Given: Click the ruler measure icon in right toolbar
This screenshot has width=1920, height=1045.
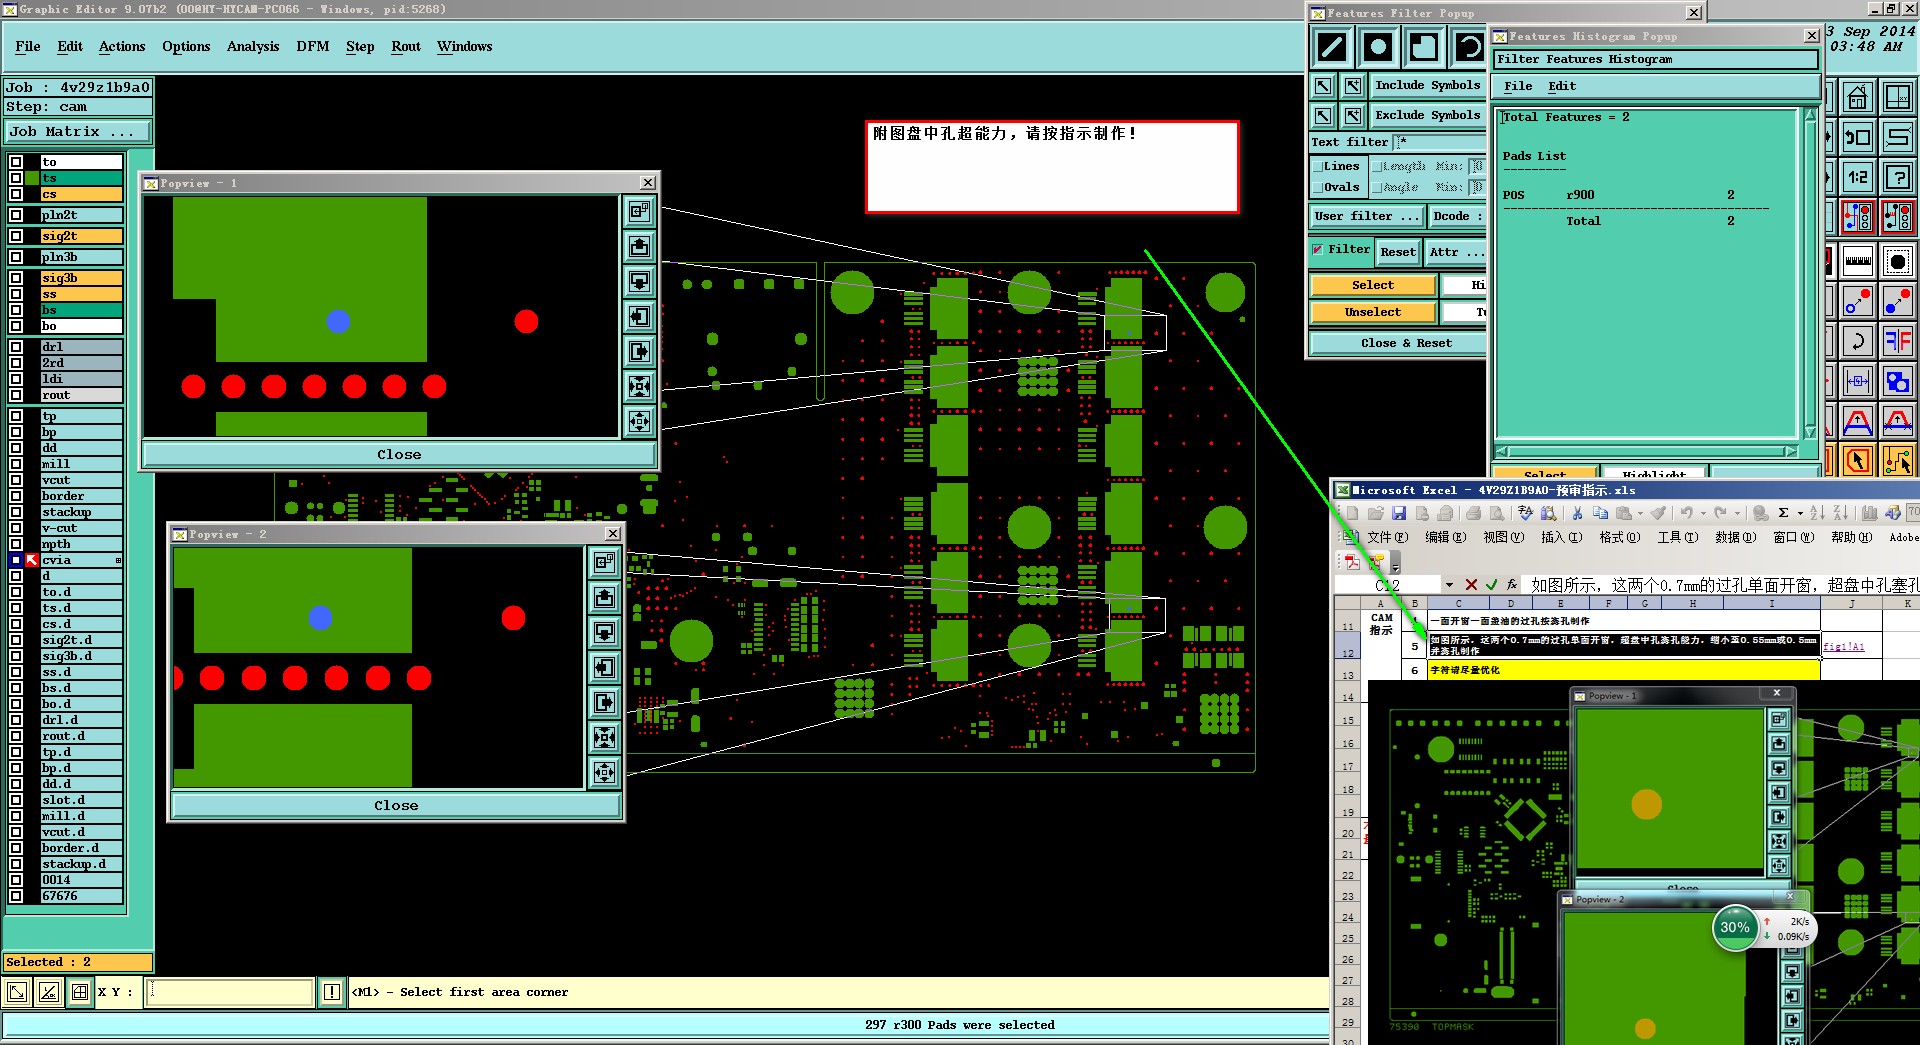Looking at the screenshot, I should pyautogui.click(x=1857, y=261).
